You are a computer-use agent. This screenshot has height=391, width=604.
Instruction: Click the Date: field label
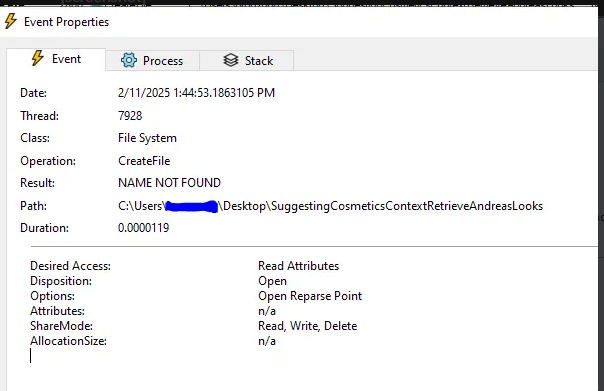pos(34,93)
